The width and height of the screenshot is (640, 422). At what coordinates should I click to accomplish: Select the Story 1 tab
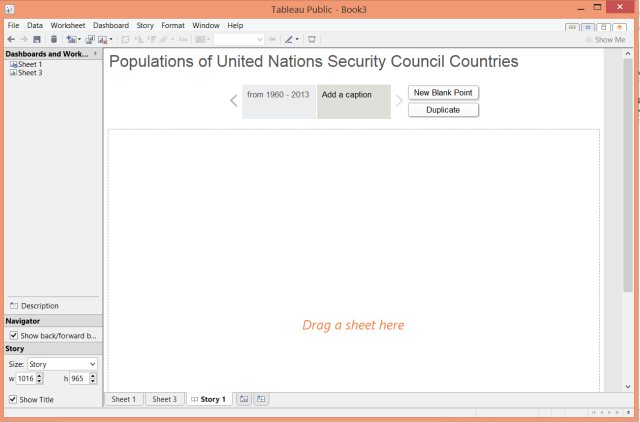[209, 399]
